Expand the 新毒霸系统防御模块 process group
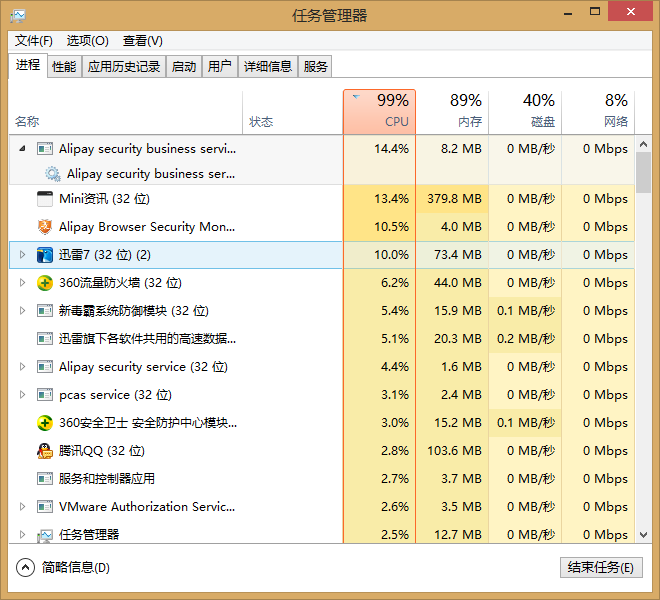 pos(22,310)
